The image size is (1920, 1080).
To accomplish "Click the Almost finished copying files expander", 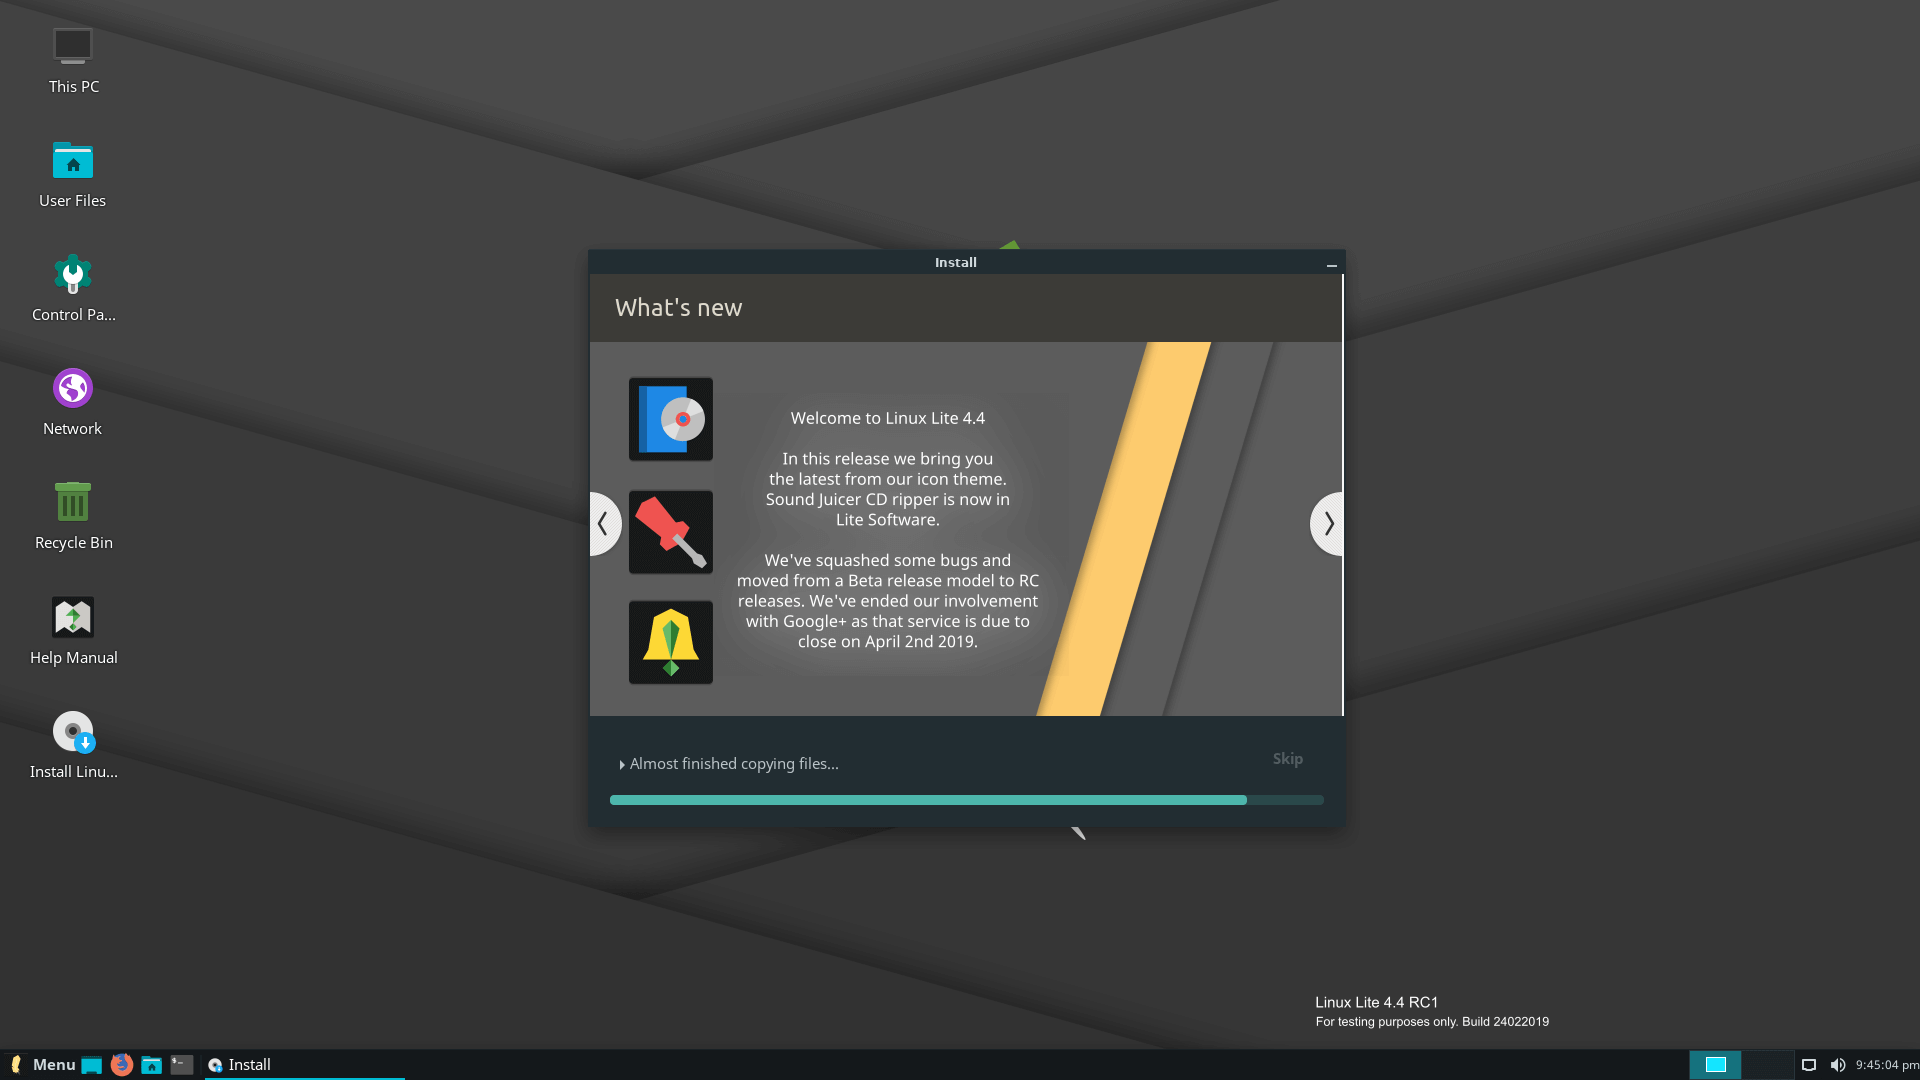I will tap(621, 764).
